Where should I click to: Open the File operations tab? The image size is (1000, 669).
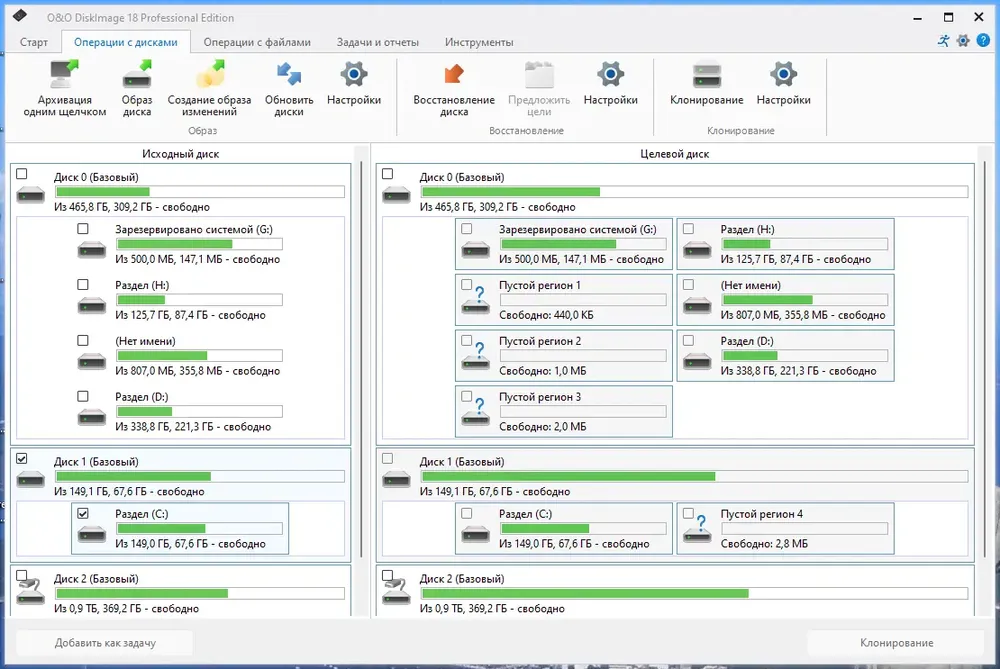[257, 42]
